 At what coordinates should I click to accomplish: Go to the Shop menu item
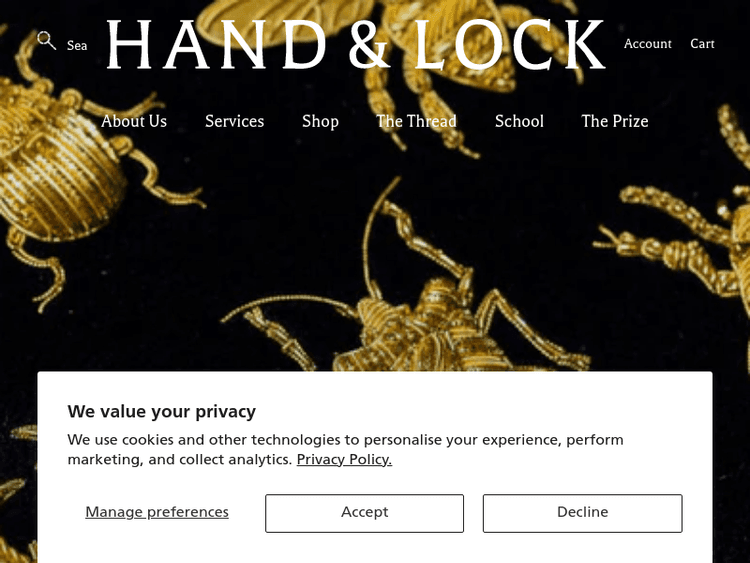(x=320, y=121)
